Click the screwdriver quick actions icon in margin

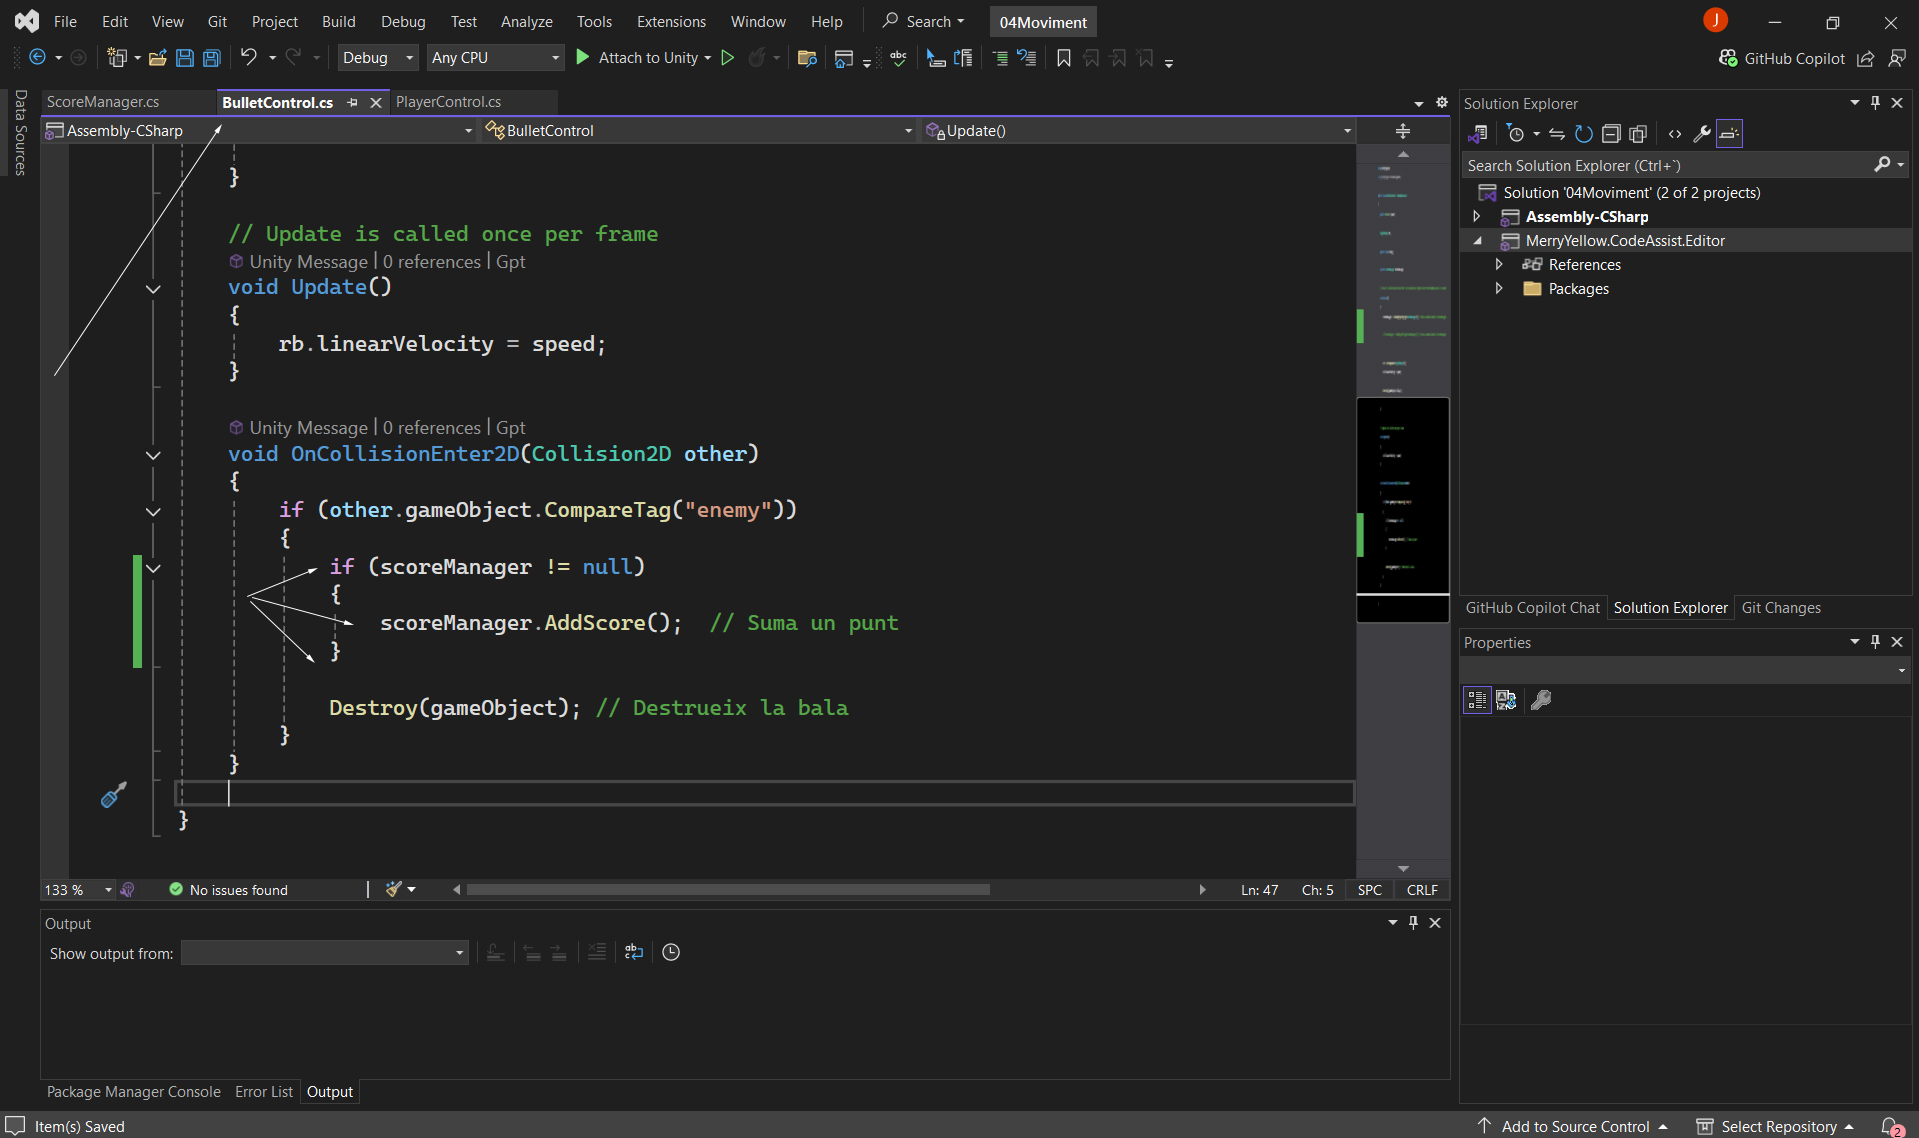pos(113,795)
